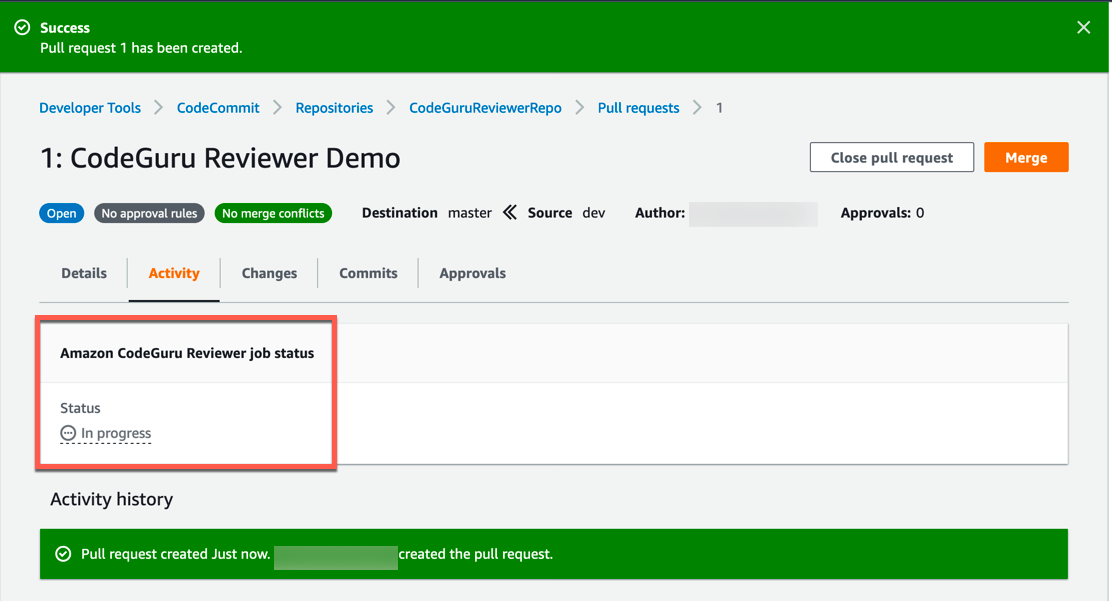The image size is (1112, 601).
Task: Dismiss the success notification with the X icon
Action: 1083,27
